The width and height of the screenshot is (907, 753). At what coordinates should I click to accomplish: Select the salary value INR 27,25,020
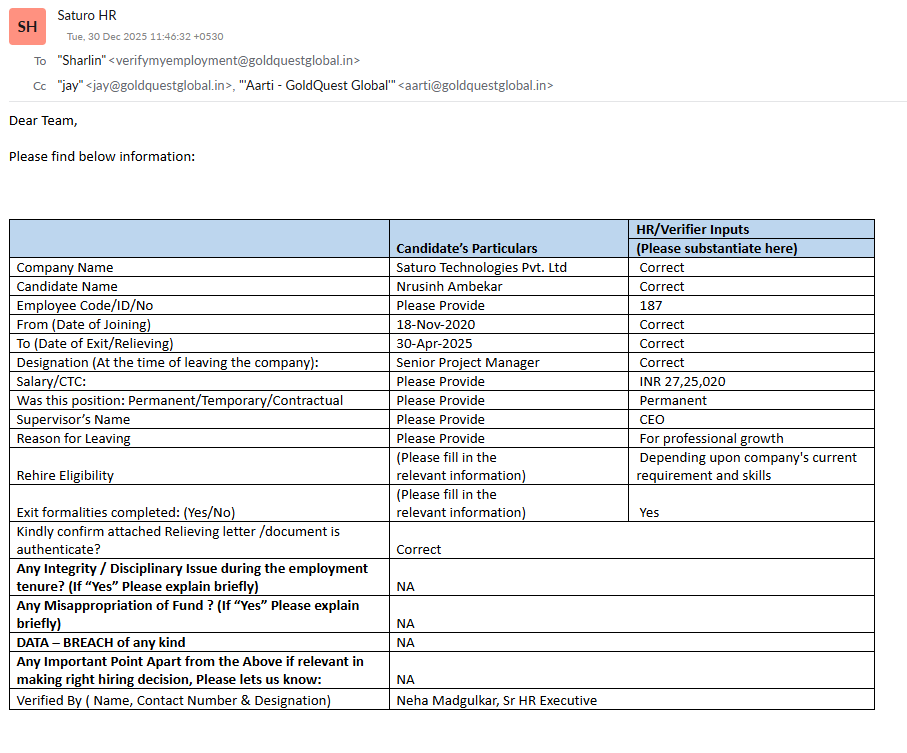[682, 382]
